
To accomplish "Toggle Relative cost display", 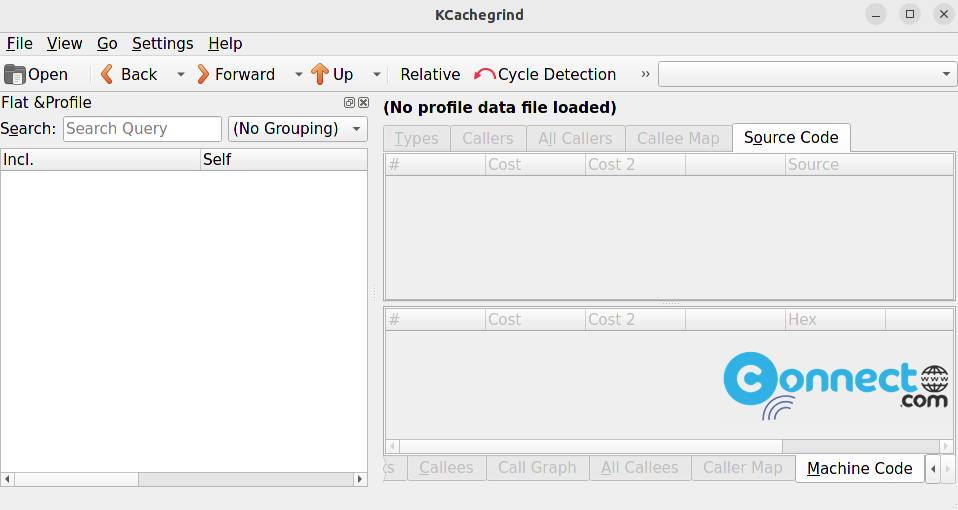I will [x=430, y=75].
